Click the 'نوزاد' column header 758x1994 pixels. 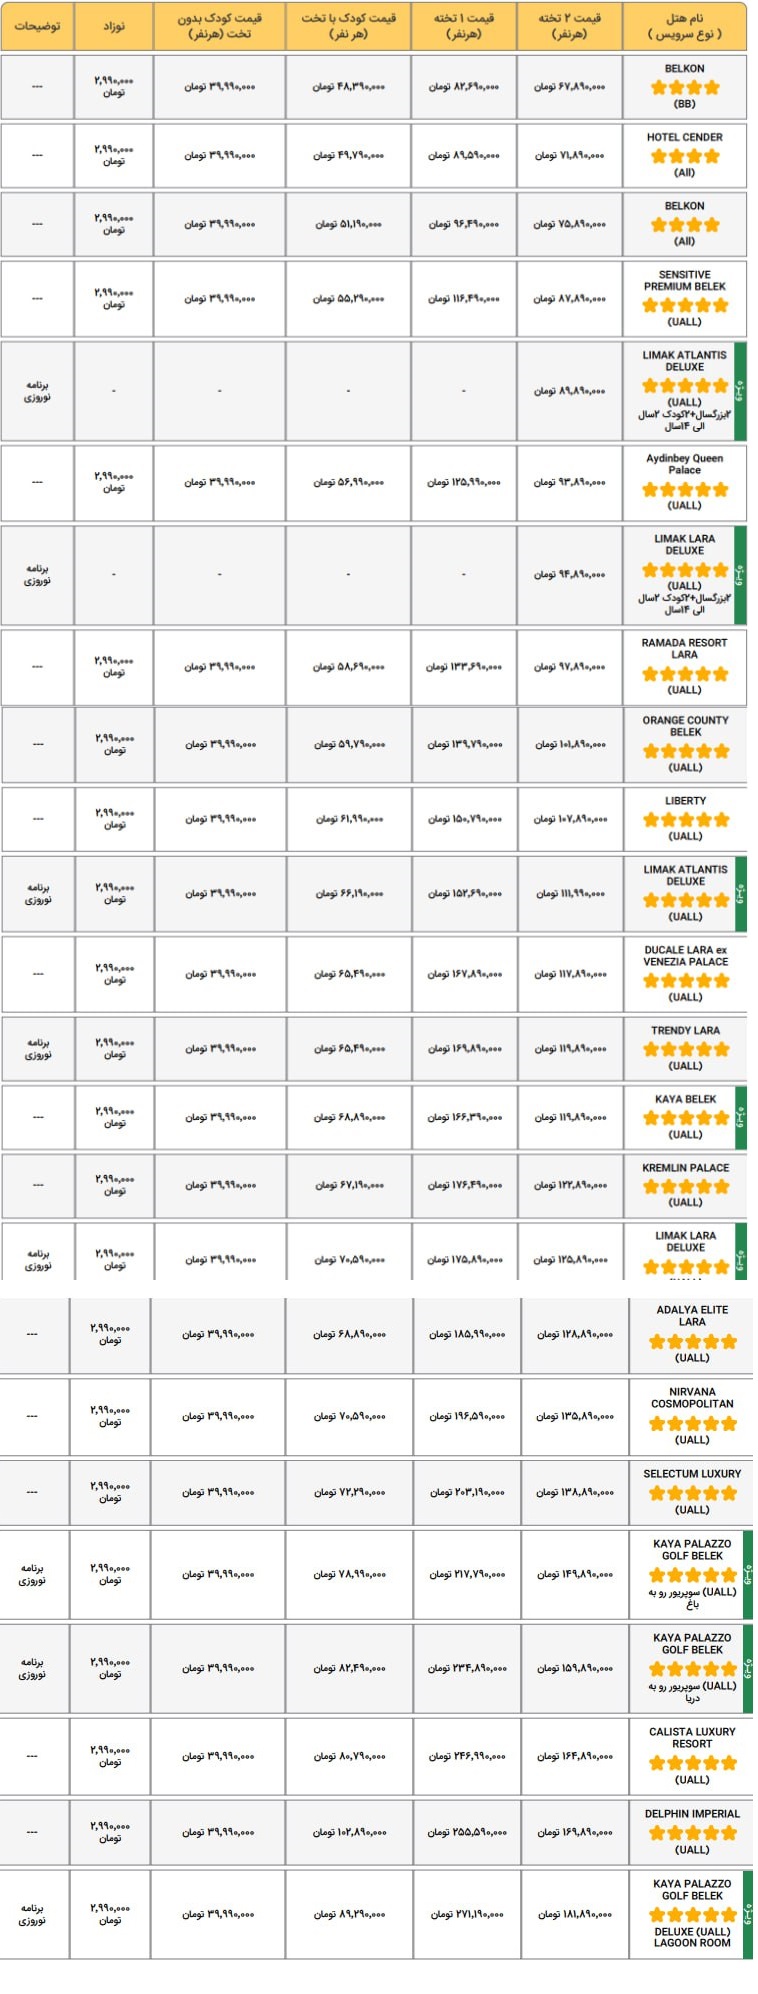[114, 26]
